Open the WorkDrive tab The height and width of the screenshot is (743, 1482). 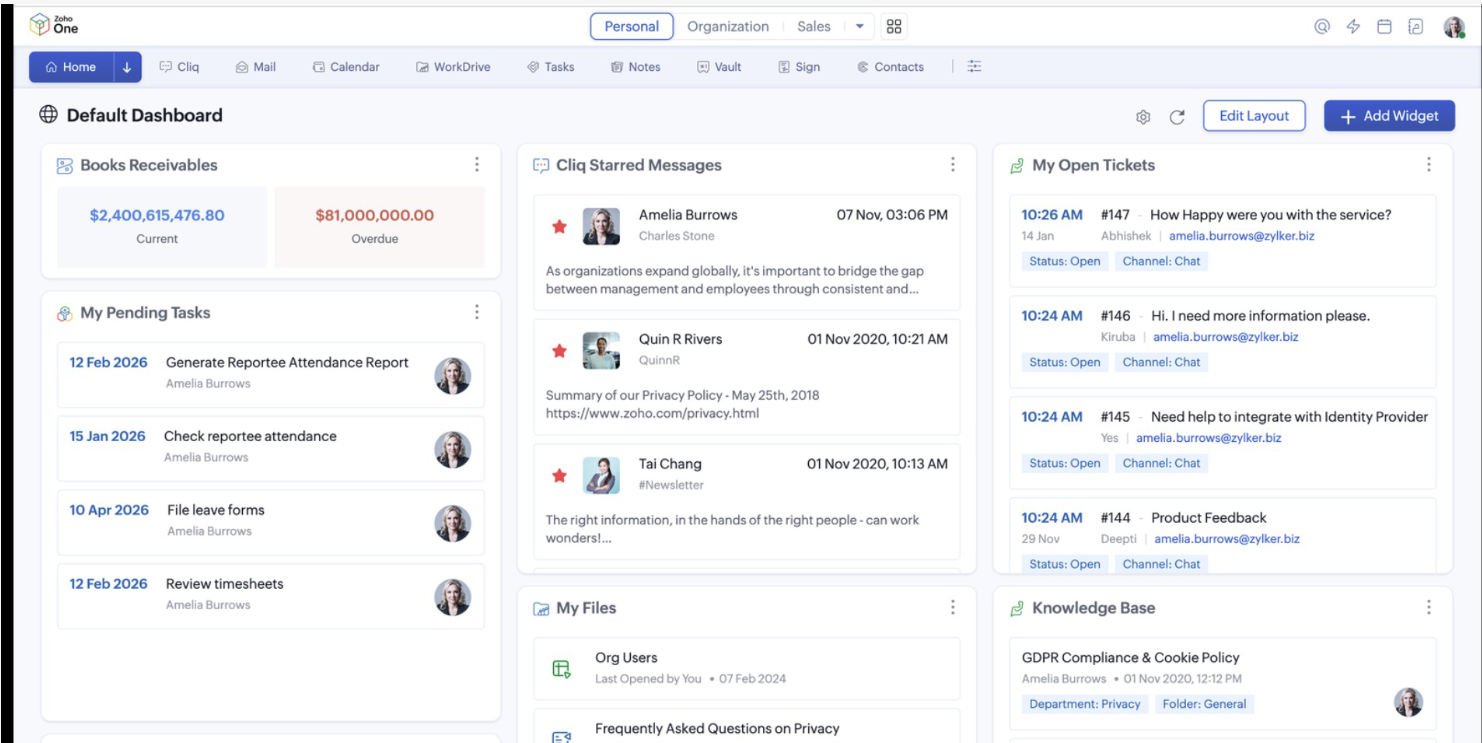point(453,67)
